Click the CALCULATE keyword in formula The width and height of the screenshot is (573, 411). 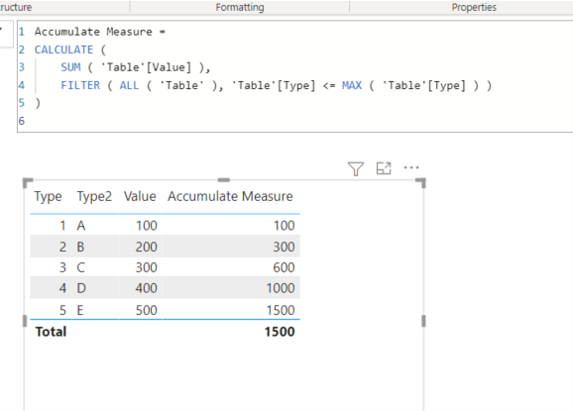64,50
